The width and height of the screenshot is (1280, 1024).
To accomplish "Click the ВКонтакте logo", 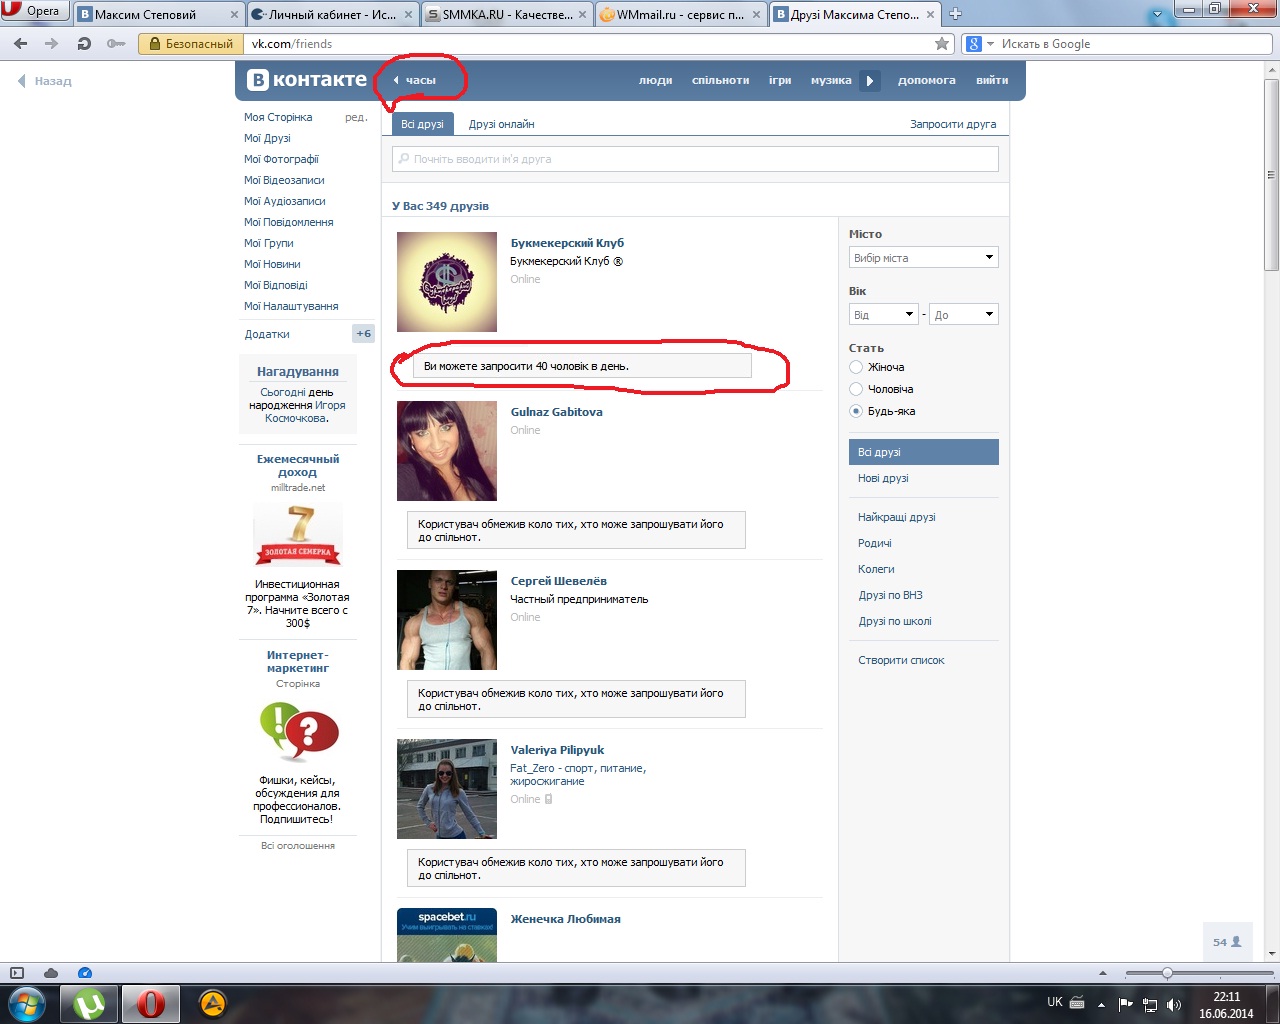I will click(307, 80).
